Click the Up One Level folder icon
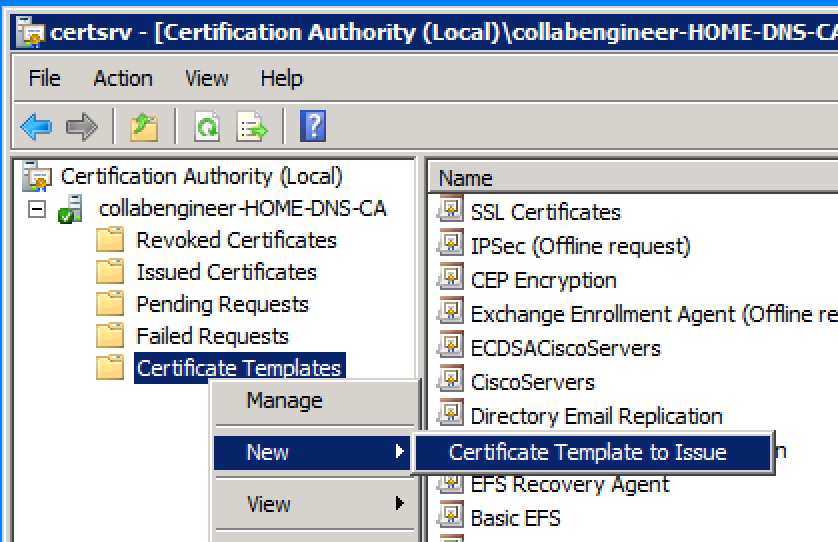The height and width of the screenshot is (542, 838). pyautogui.click(x=144, y=127)
